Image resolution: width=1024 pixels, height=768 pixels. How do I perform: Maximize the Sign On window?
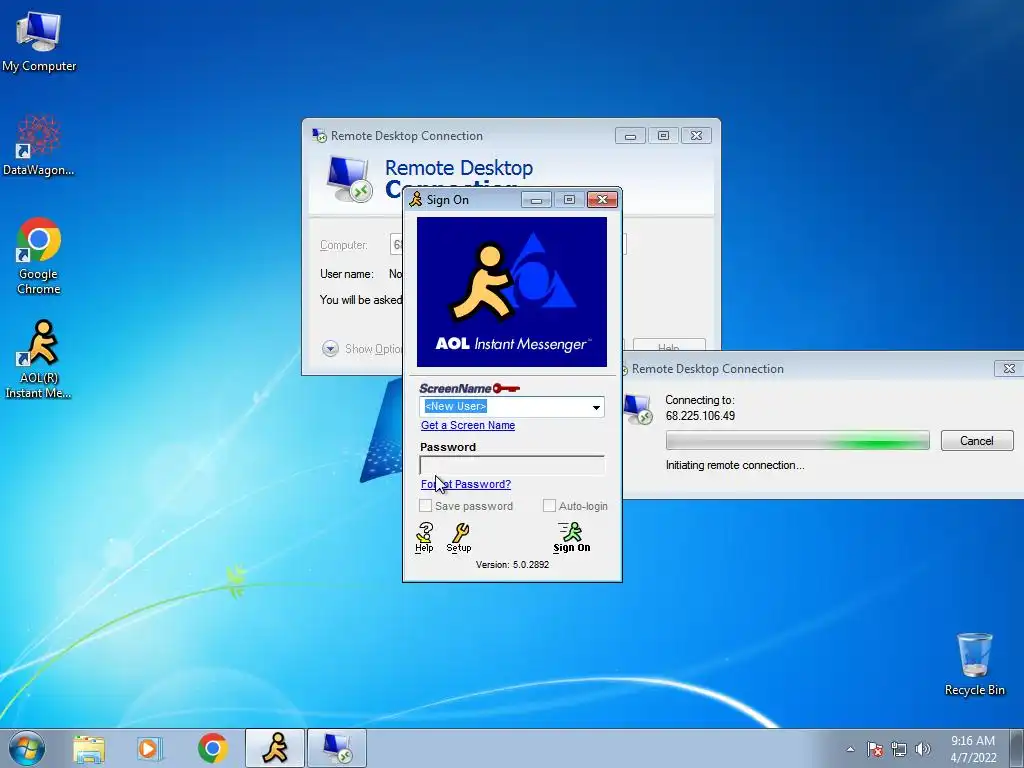569,199
